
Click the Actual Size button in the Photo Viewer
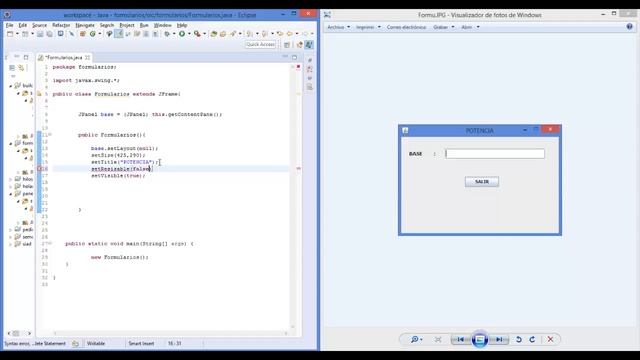click(x=438, y=339)
